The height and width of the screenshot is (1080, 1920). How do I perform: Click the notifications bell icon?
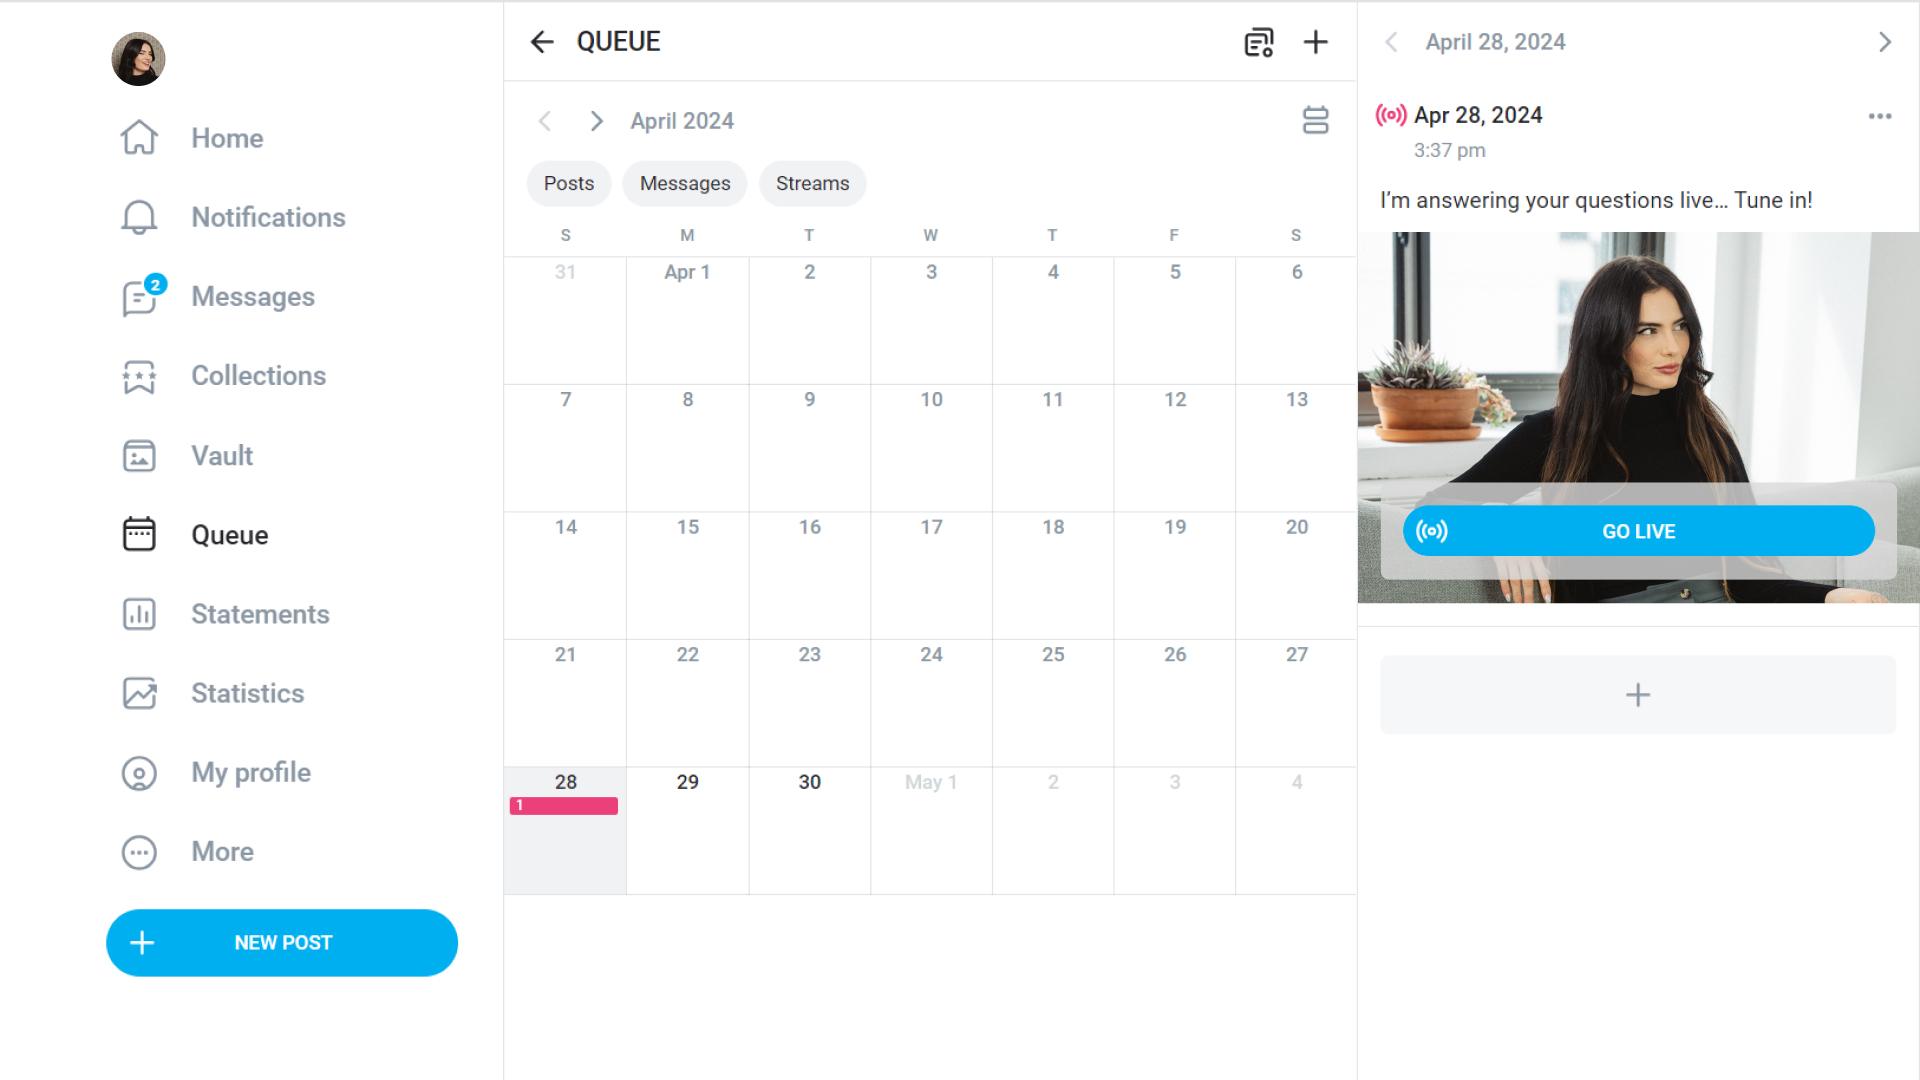tap(137, 216)
